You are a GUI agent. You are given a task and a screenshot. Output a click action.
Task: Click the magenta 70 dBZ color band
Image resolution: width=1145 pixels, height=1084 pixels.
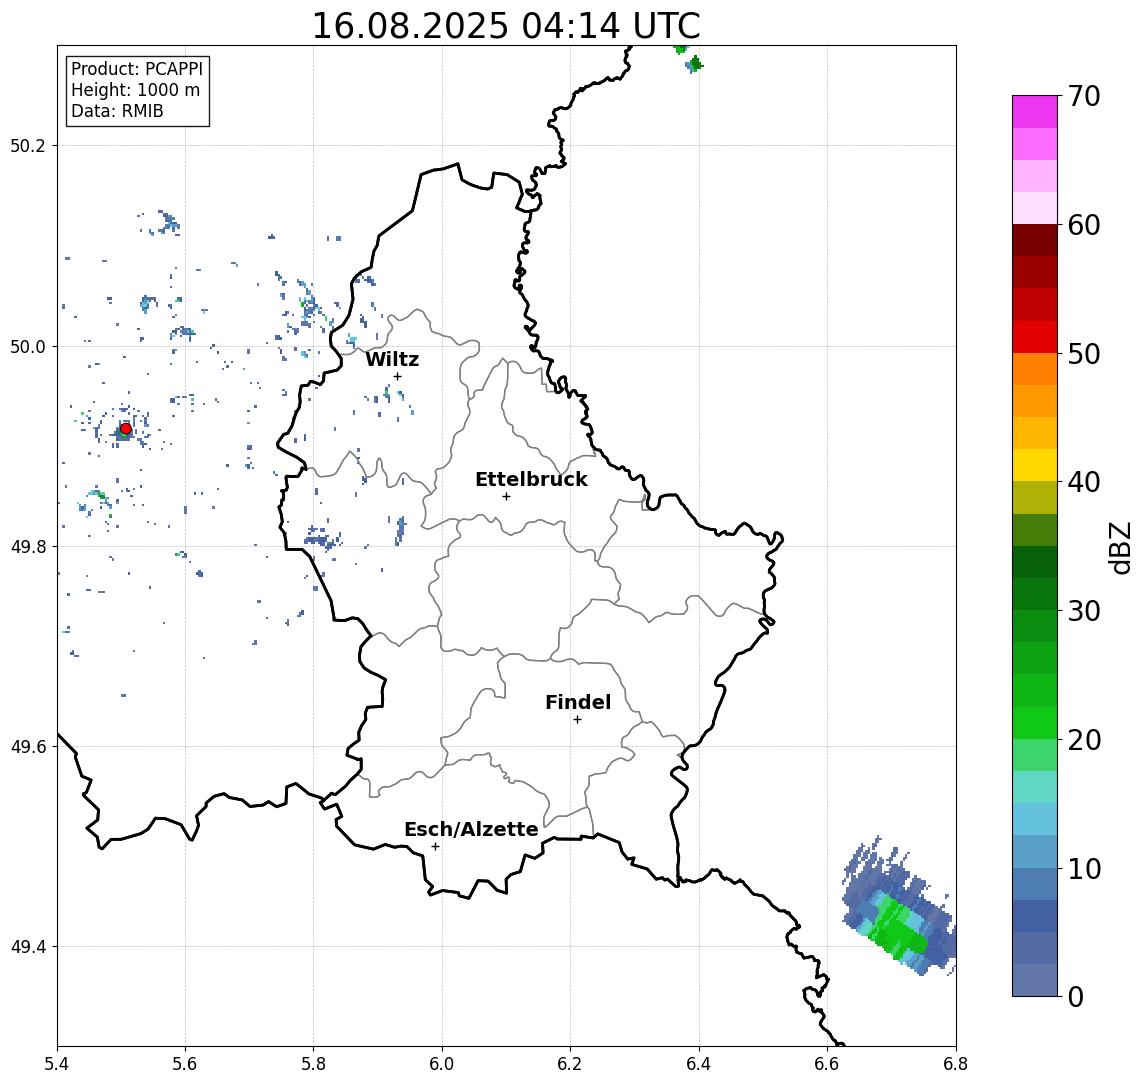point(1035,112)
